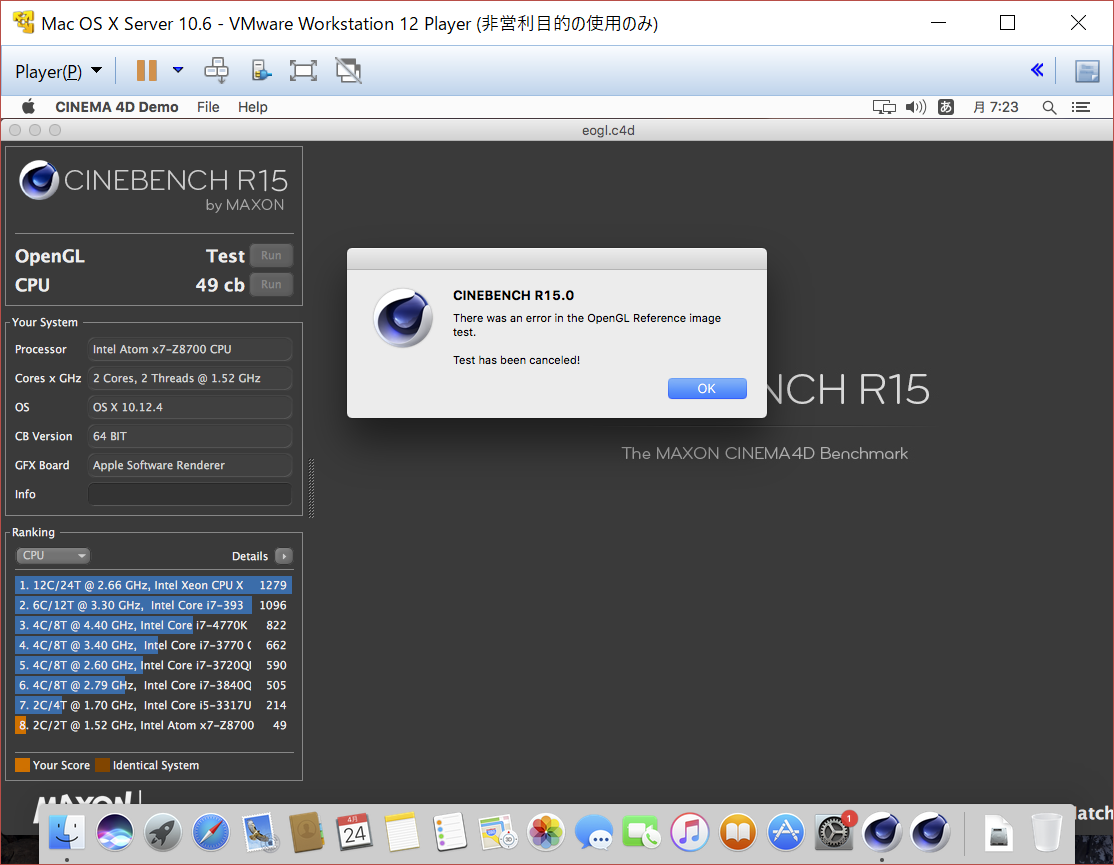Click OK in the CINEBENCH error dialog

[707, 389]
